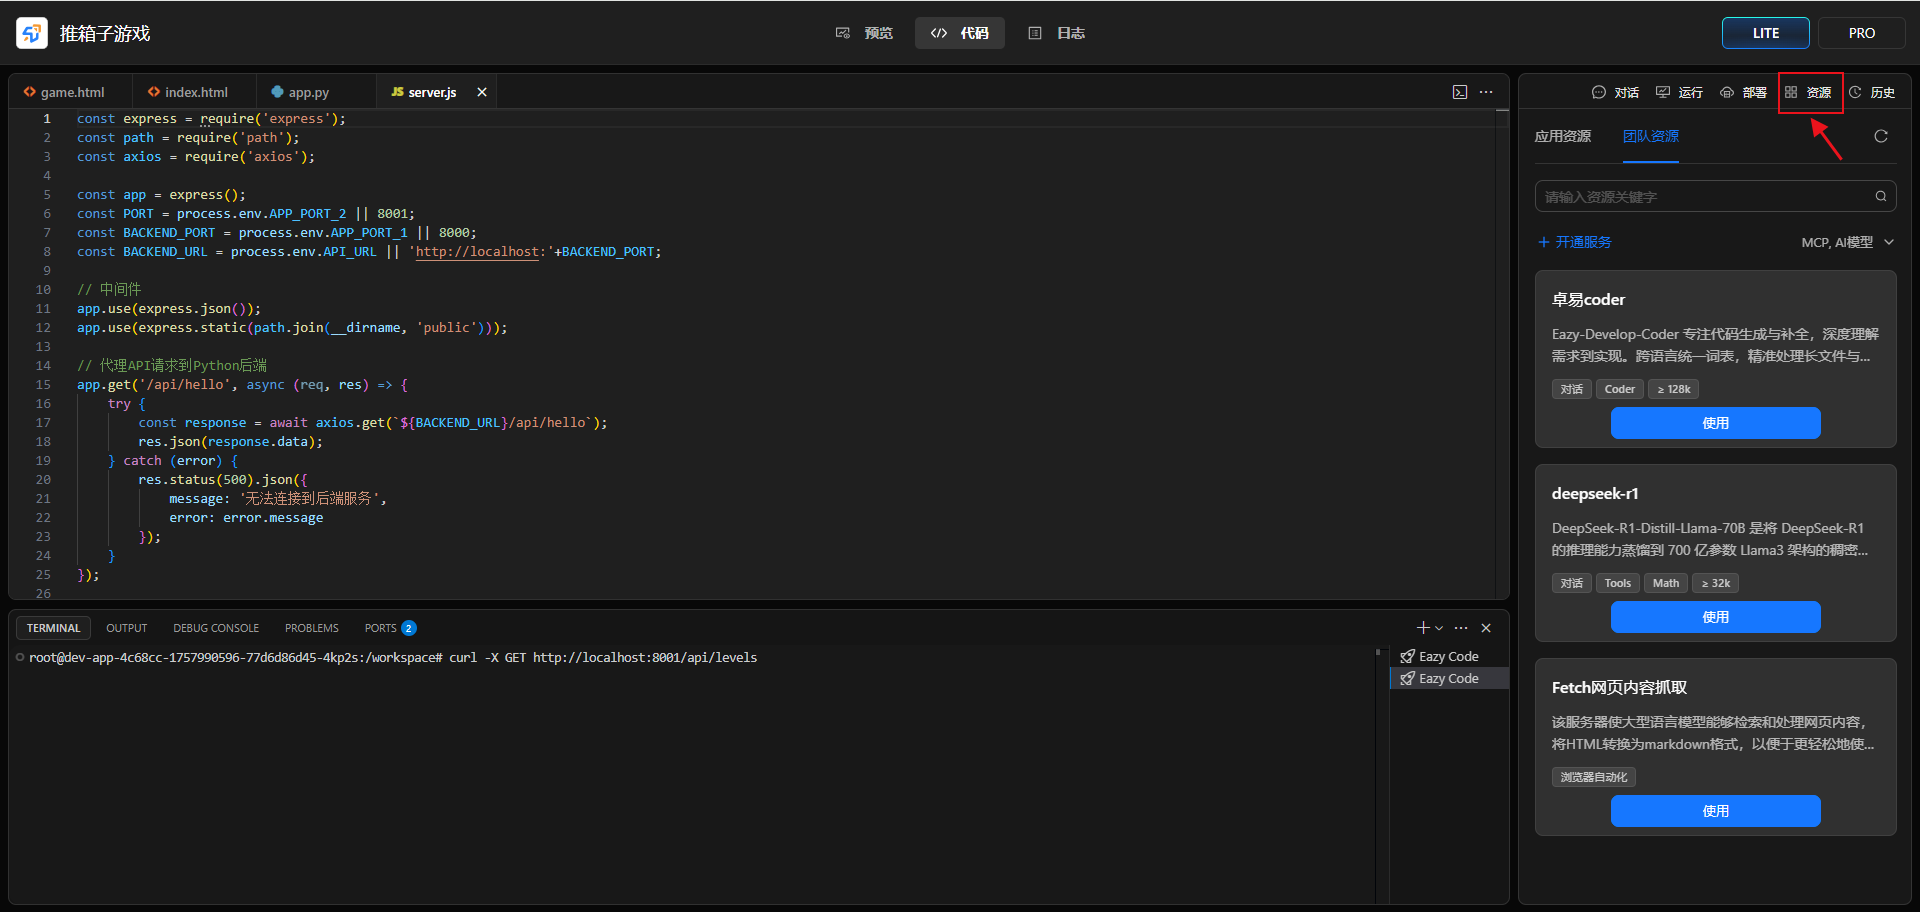Viewport: 1920px width, 912px height.
Task: Expand the MCP, AI模型 filter dropdown
Action: point(1847,242)
